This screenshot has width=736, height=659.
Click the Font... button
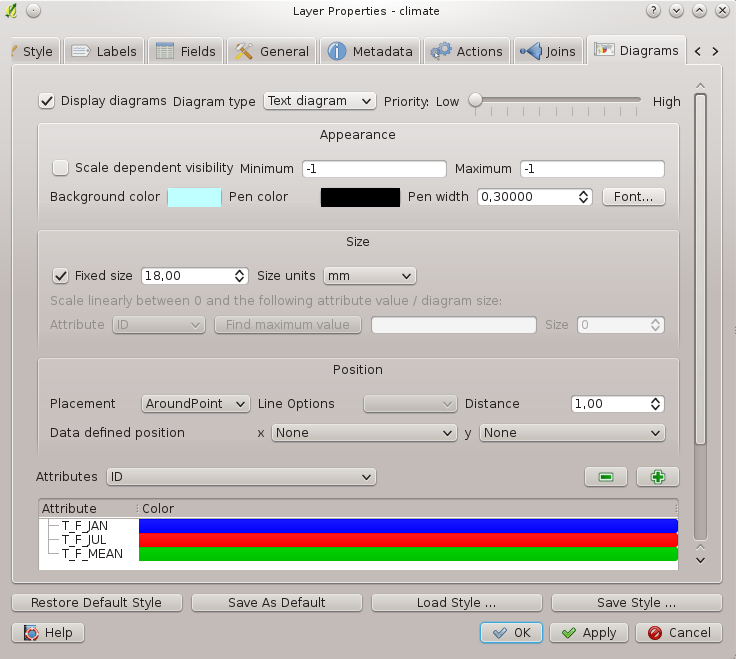tap(633, 197)
